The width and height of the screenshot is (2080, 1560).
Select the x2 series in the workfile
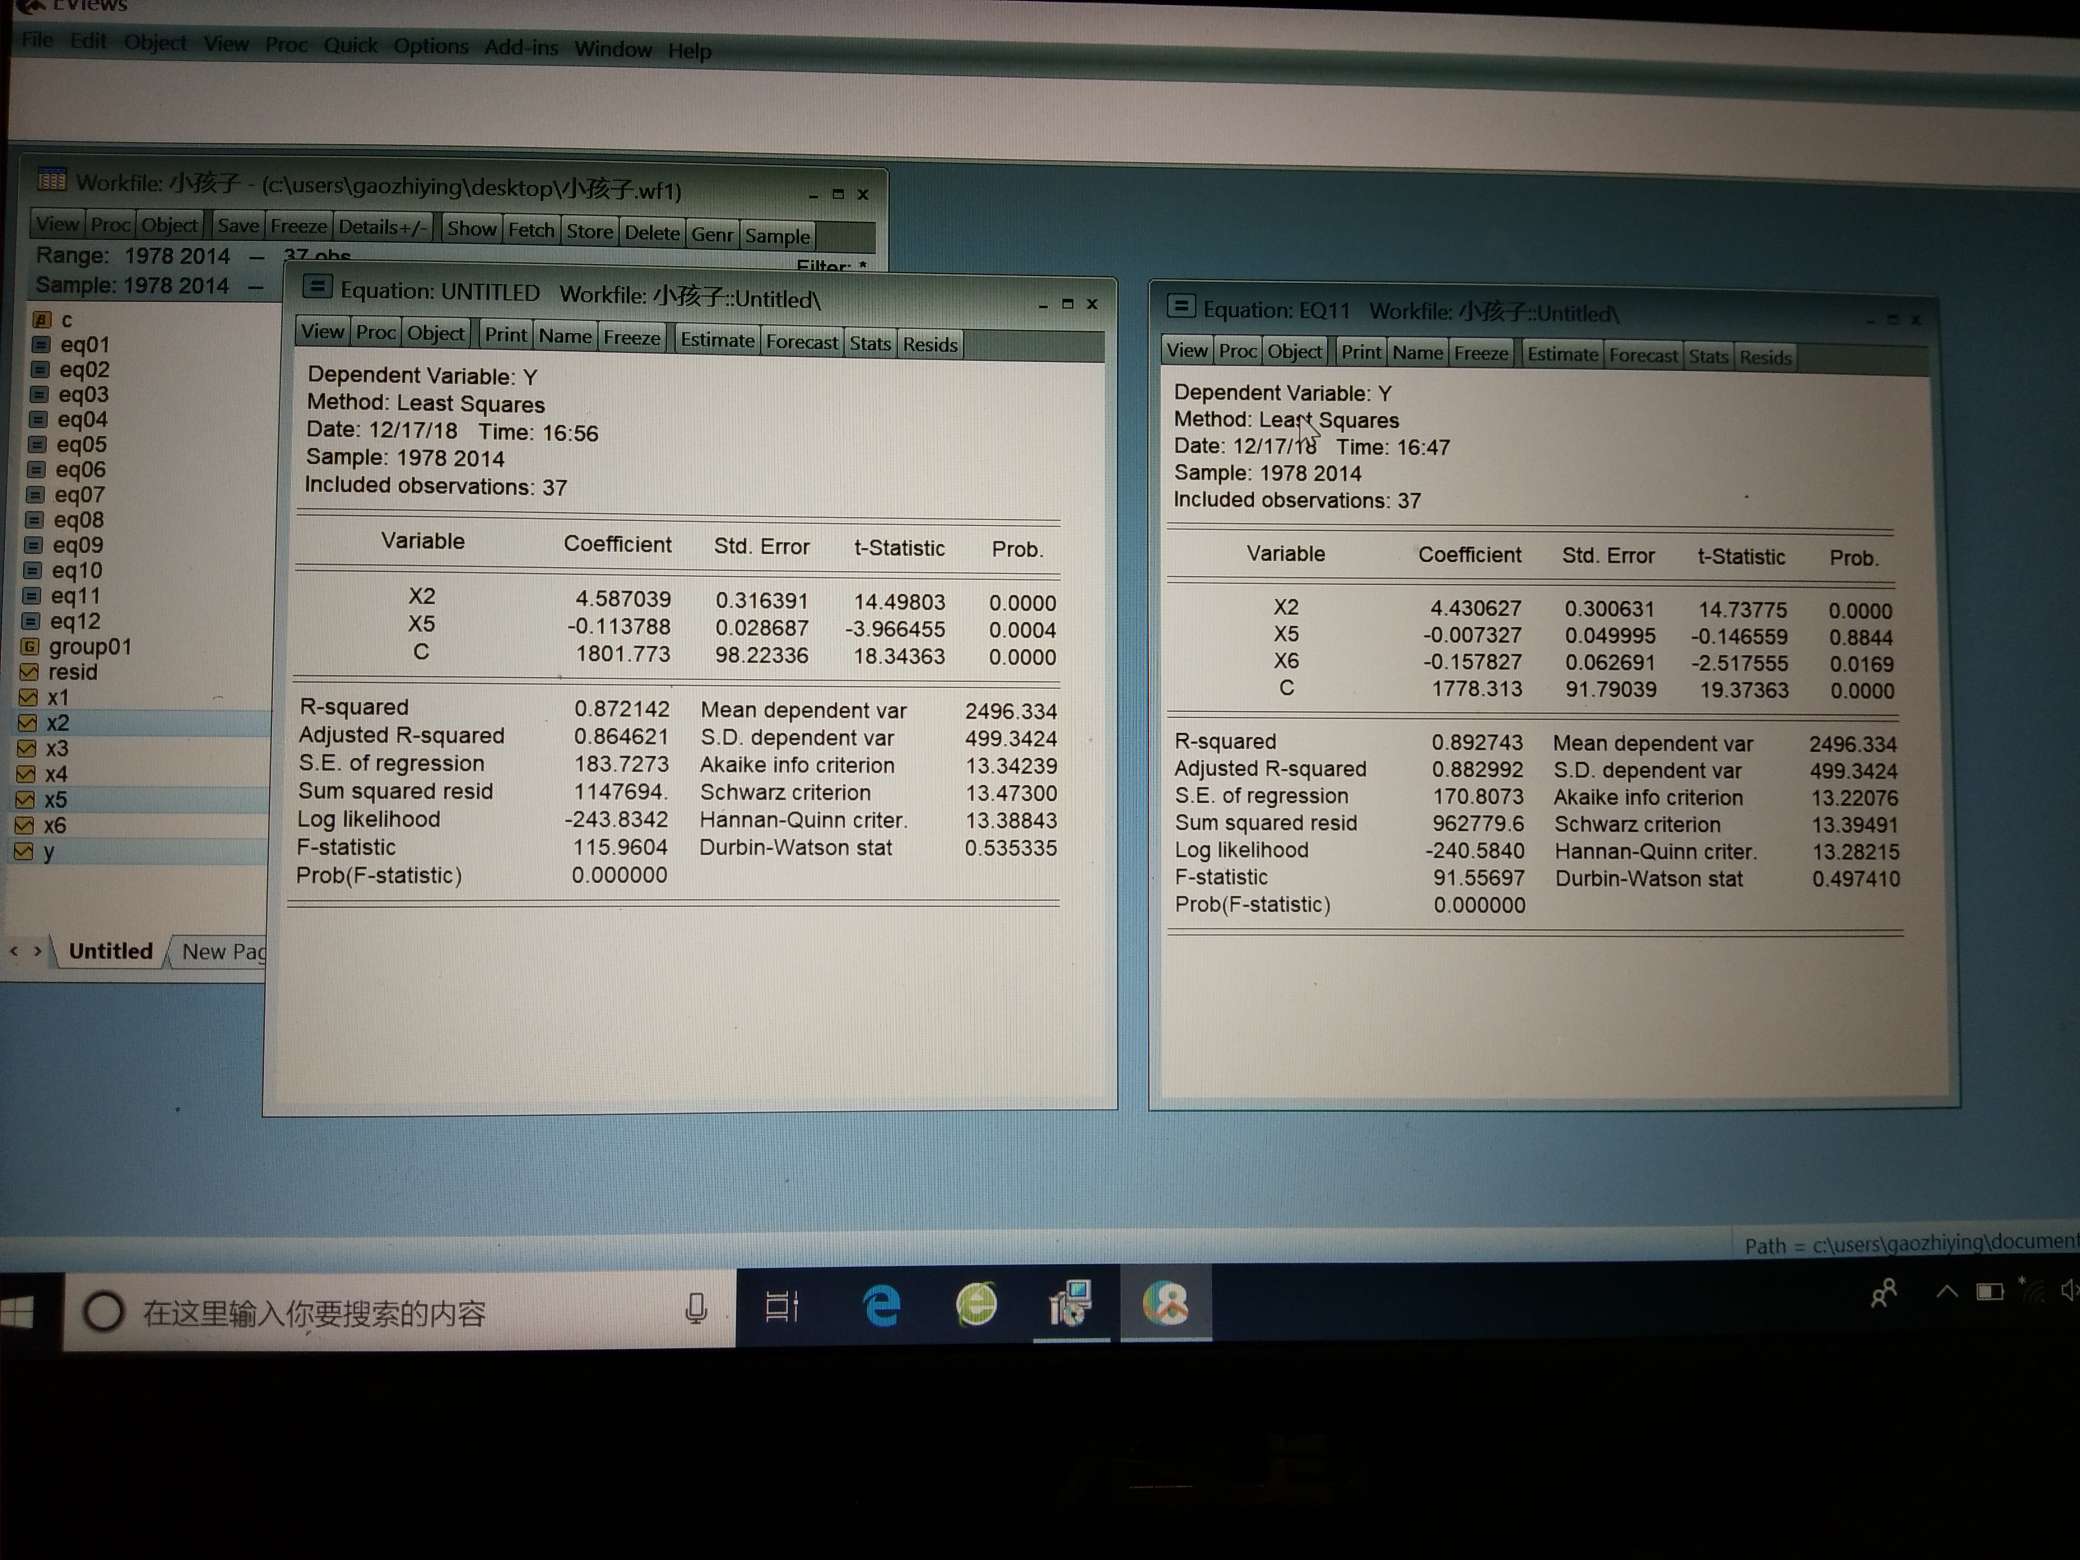tap(57, 723)
